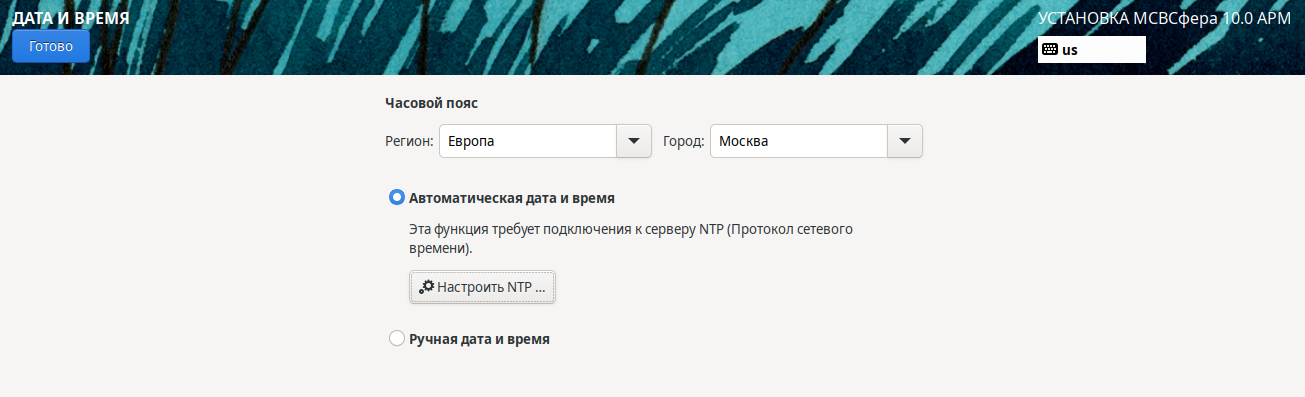
Task: Click the Европа region input field
Action: (527, 141)
